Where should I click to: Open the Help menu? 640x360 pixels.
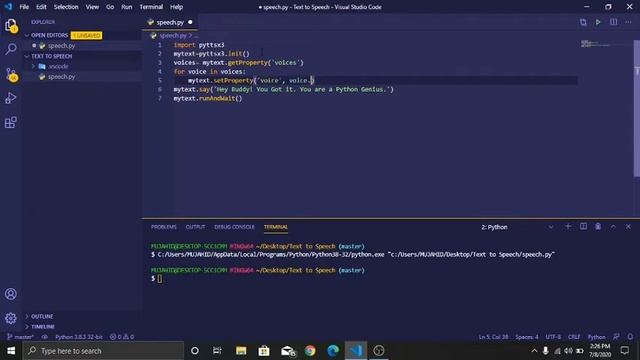(x=176, y=7)
